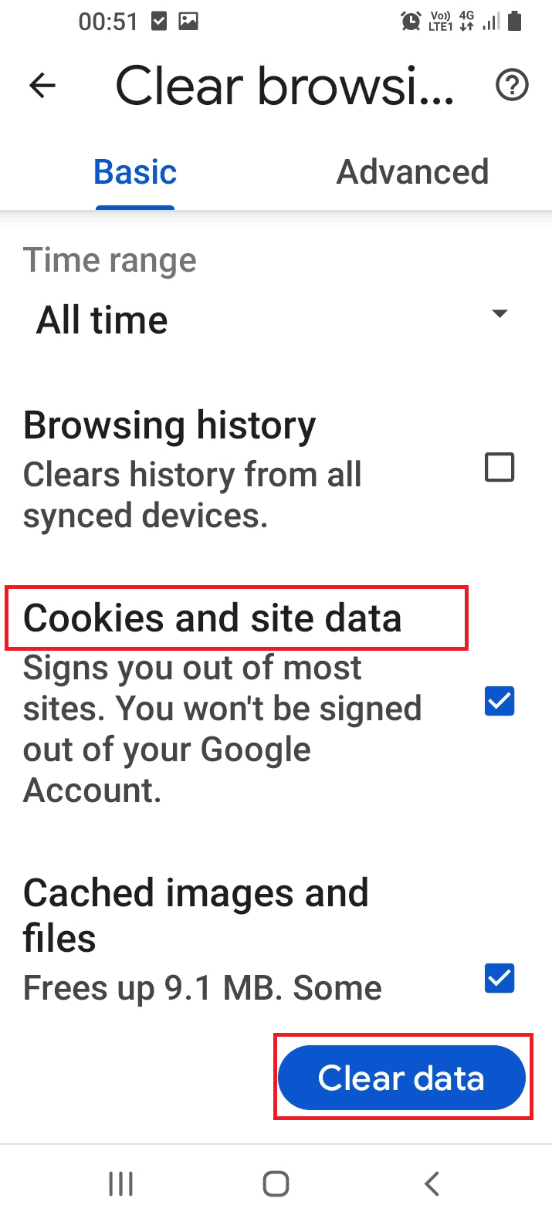
Task: Tap Cached images and files title
Action: [196, 914]
